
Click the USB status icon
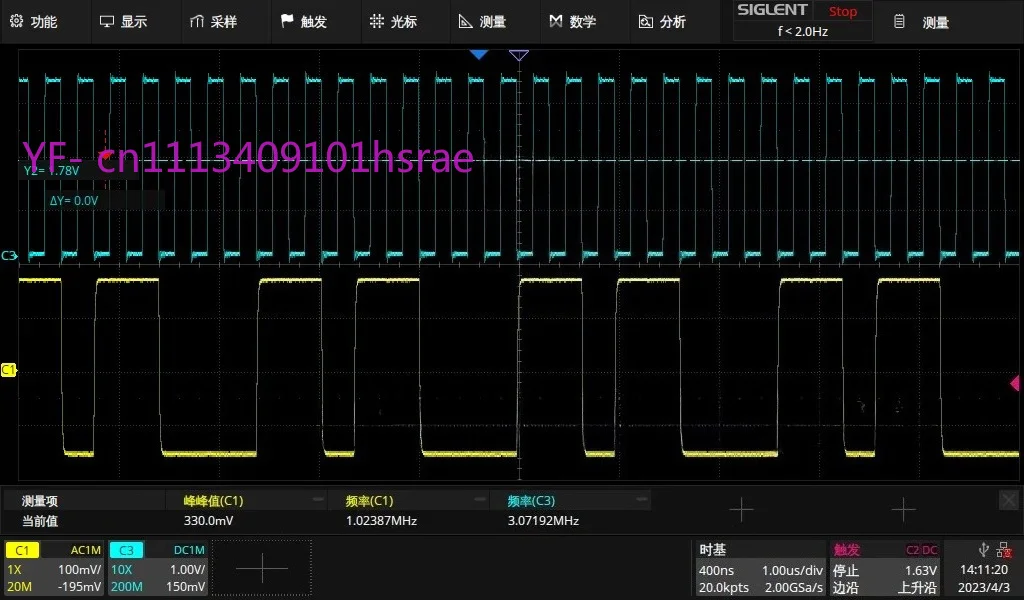(983, 549)
